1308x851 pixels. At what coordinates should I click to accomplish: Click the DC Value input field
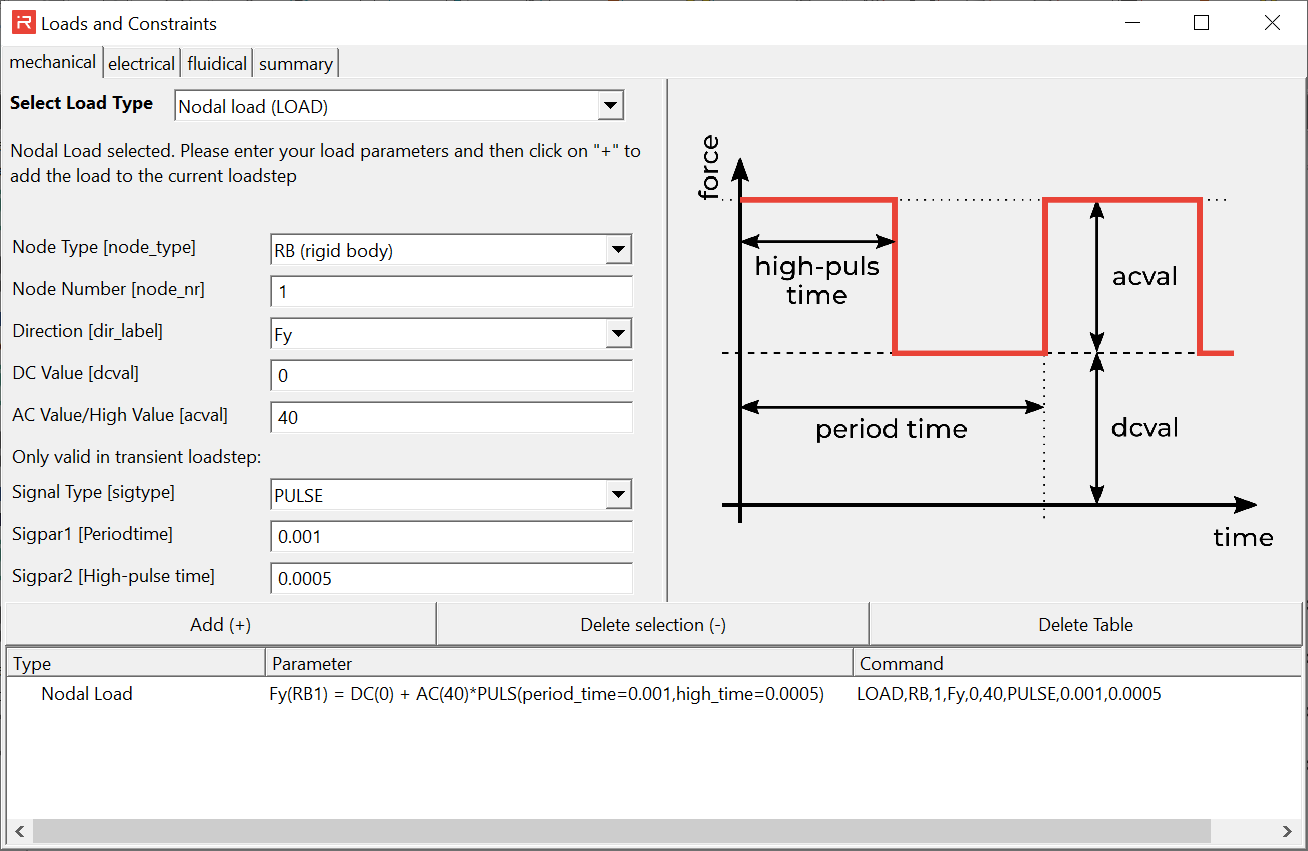click(451, 375)
